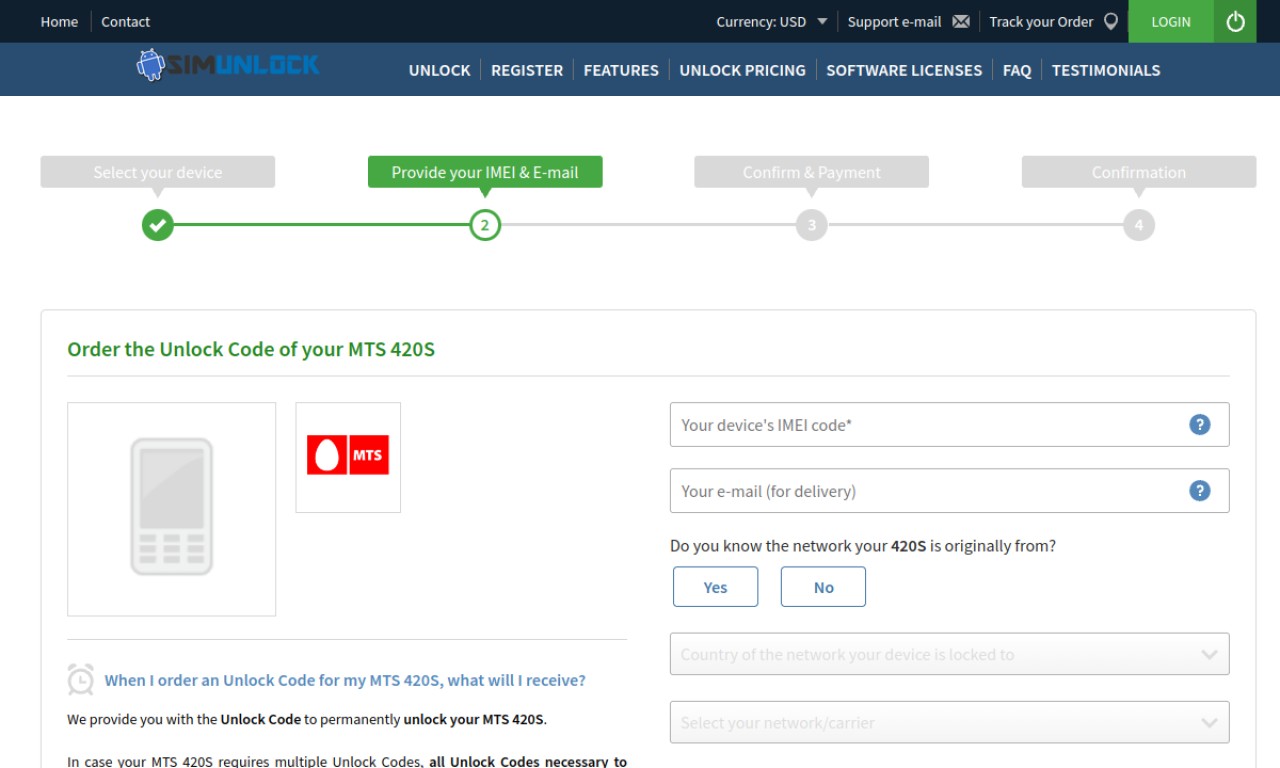Click the alarm clock icon beside the question
The height and width of the screenshot is (768, 1280).
coord(81,679)
